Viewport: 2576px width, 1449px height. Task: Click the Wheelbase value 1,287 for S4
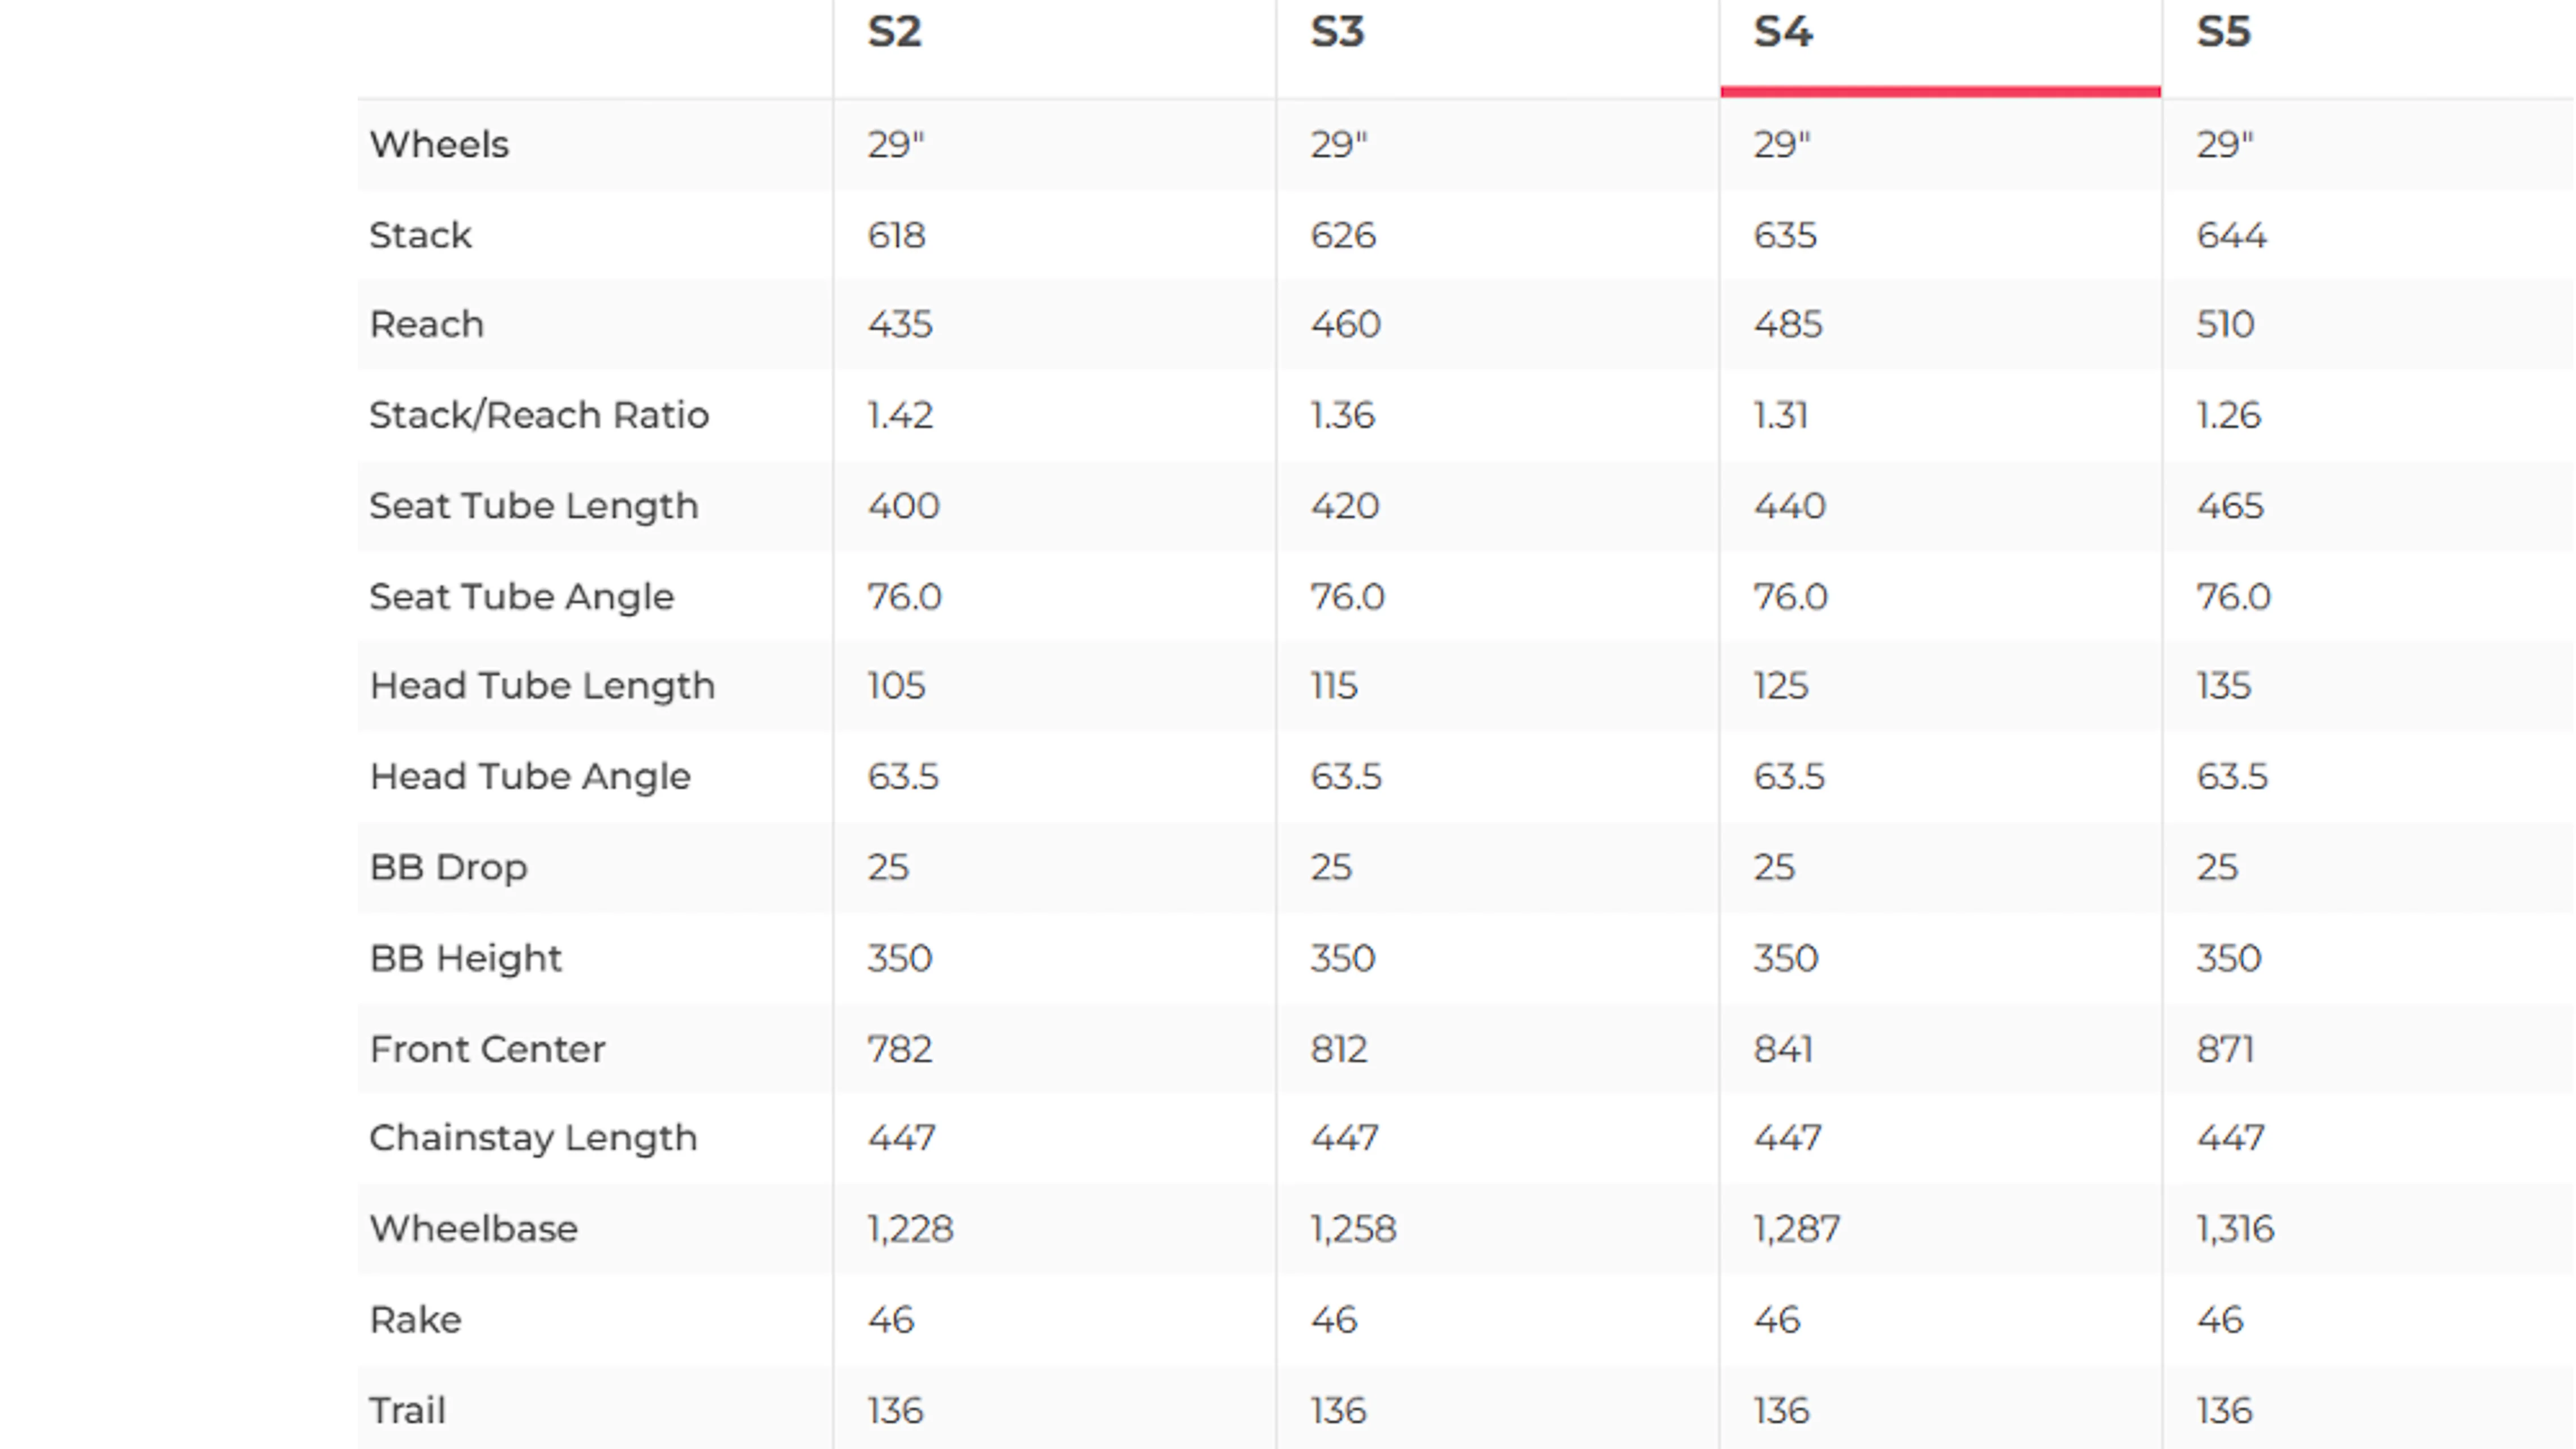[x=1796, y=1229]
